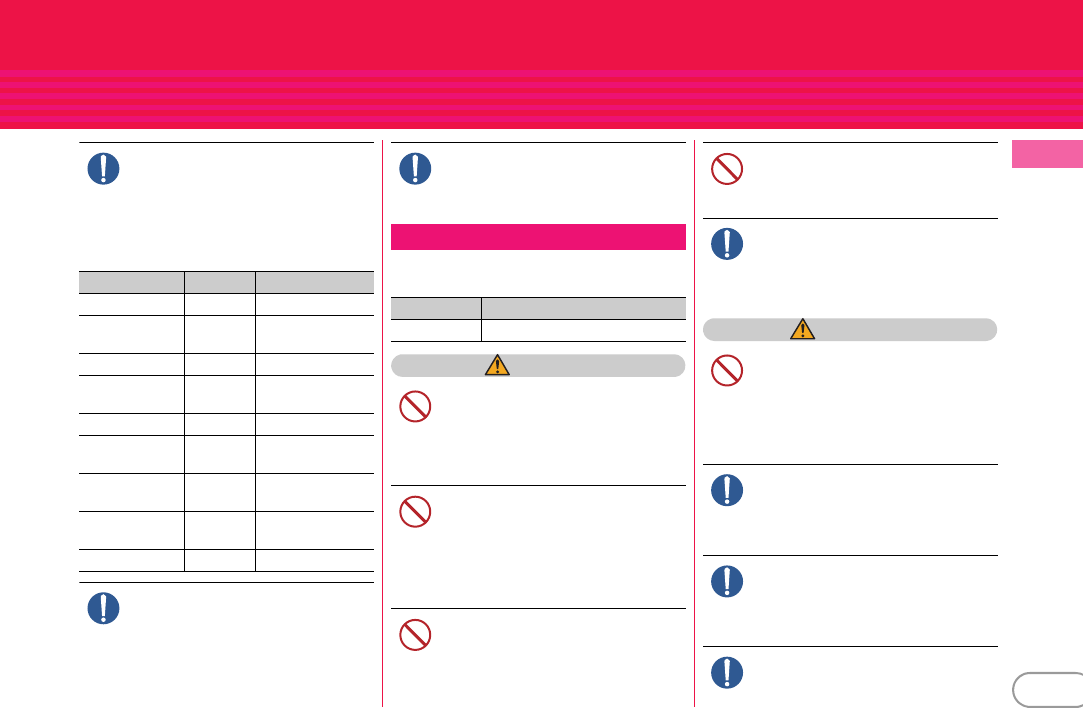Click the first prohibition icon under middle warning bar
The width and height of the screenshot is (1083, 708).
tap(415, 407)
